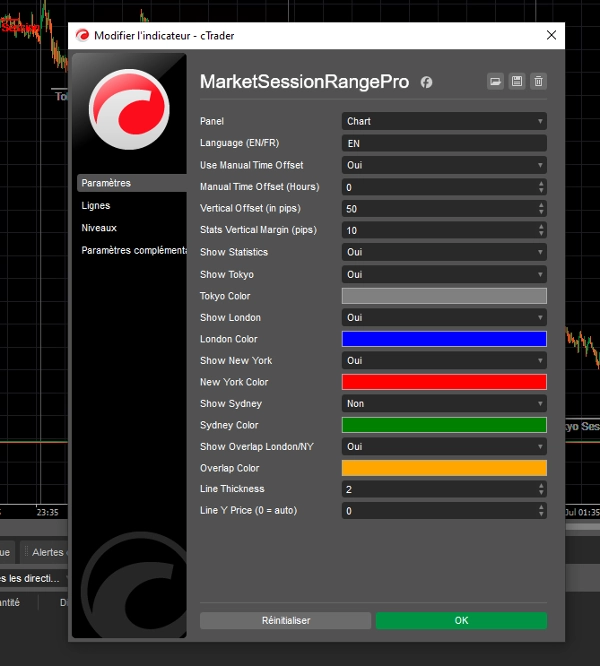This screenshot has height=666, width=600.
Task: Expand the Show Overlap London/NY dropdown
Action: pyautogui.click(x=444, y=446)
